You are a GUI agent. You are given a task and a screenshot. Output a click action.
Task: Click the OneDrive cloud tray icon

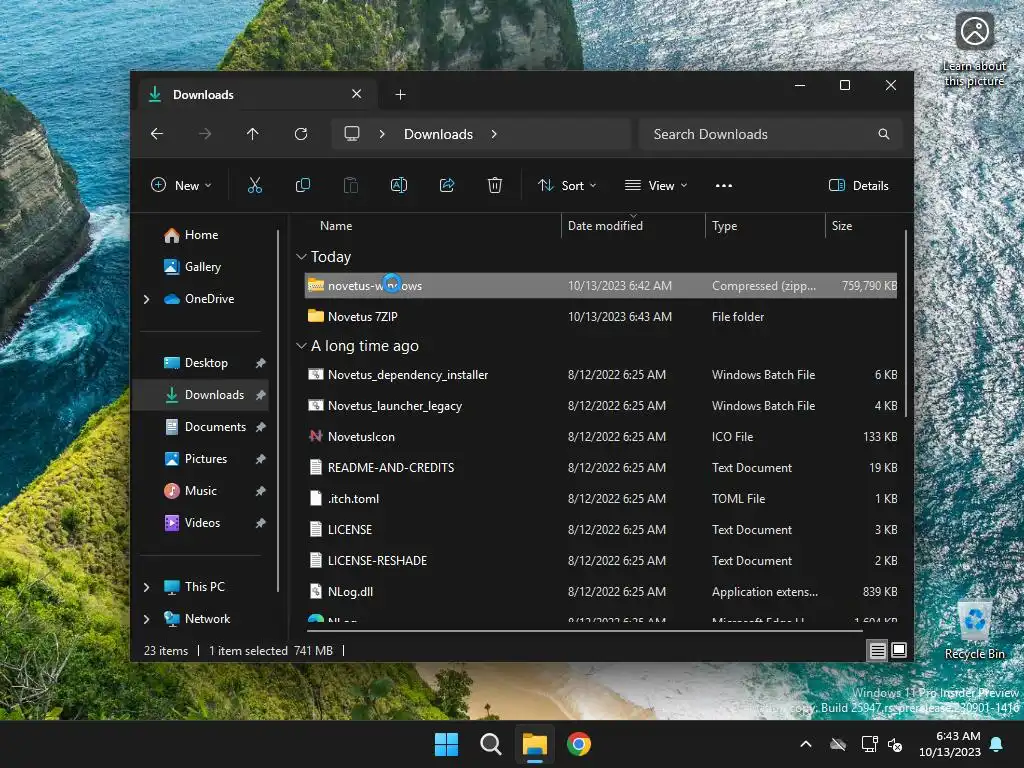coord(838,744)
